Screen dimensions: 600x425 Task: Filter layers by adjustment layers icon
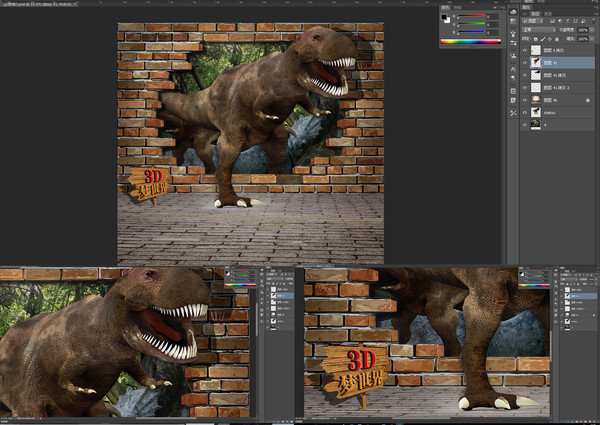point(560,21)
